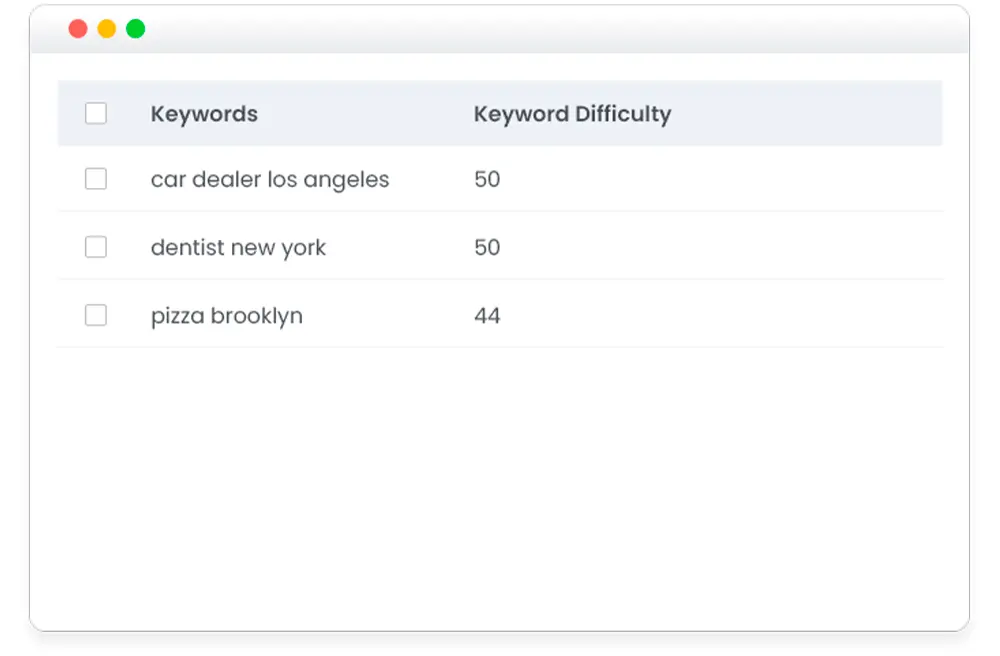Viewport: 1000px width, 656px height.
Task: Click difficulty value 50 for dentist new york
Action: pyautogui.click(x=487, y=247)
